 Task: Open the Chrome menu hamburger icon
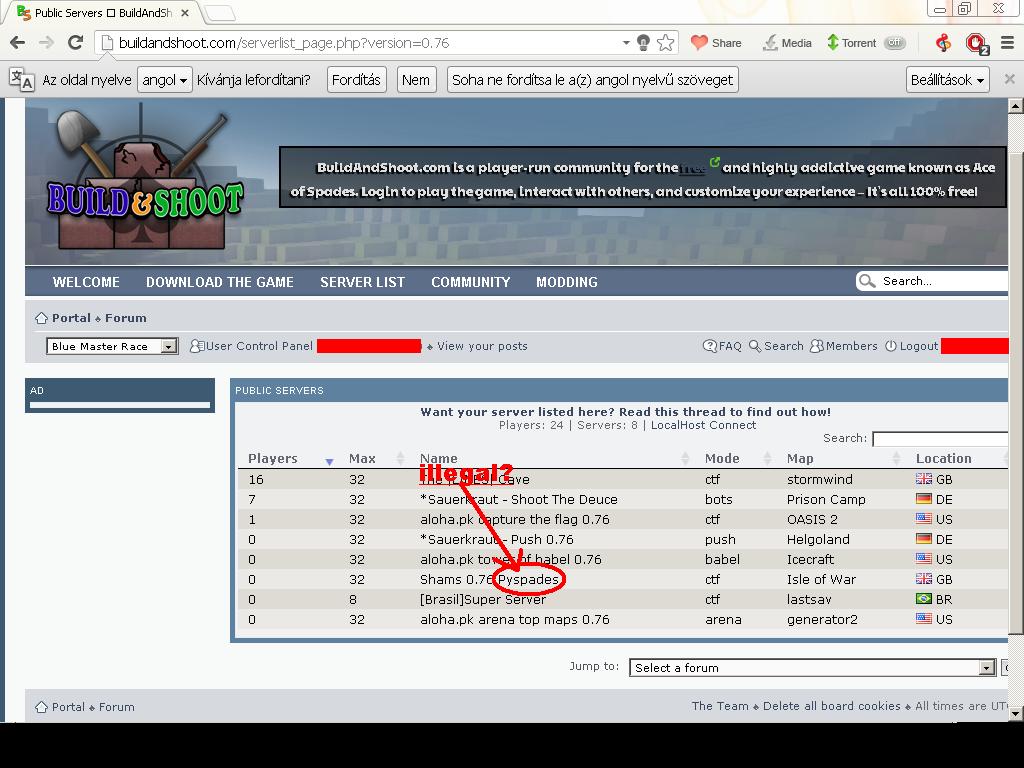tap(1007, 43)
